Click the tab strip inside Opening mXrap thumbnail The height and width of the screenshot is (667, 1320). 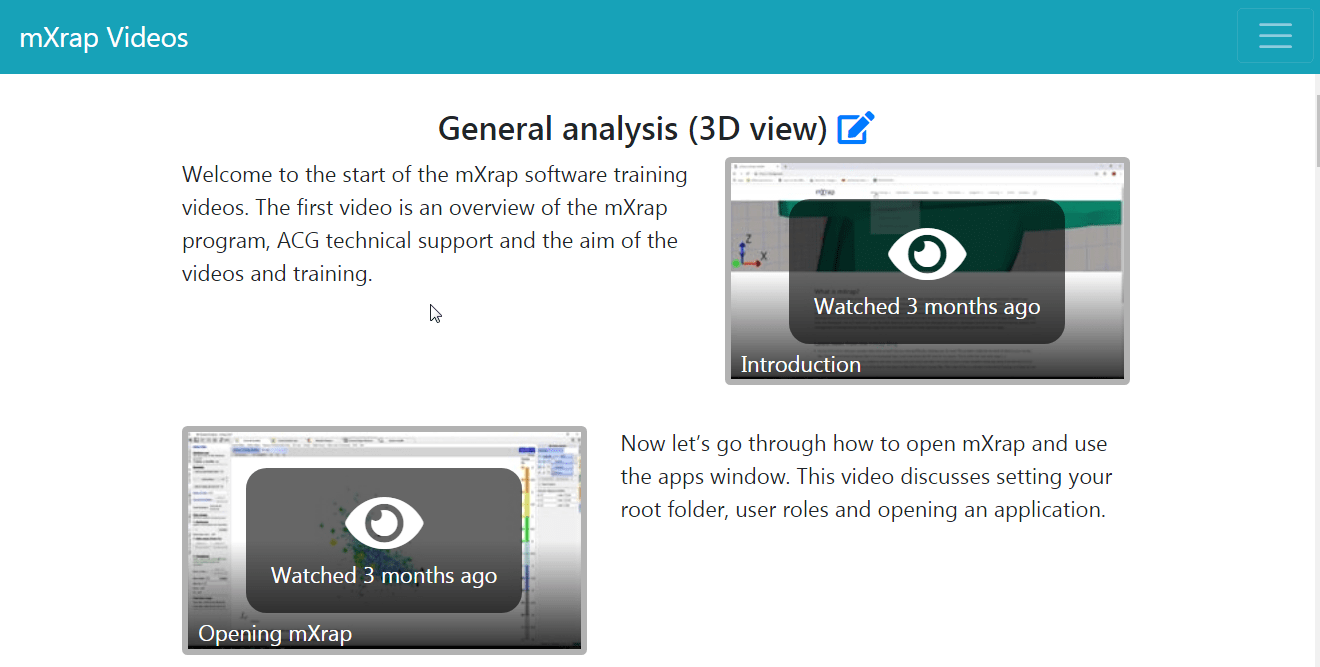click(330, 441)
